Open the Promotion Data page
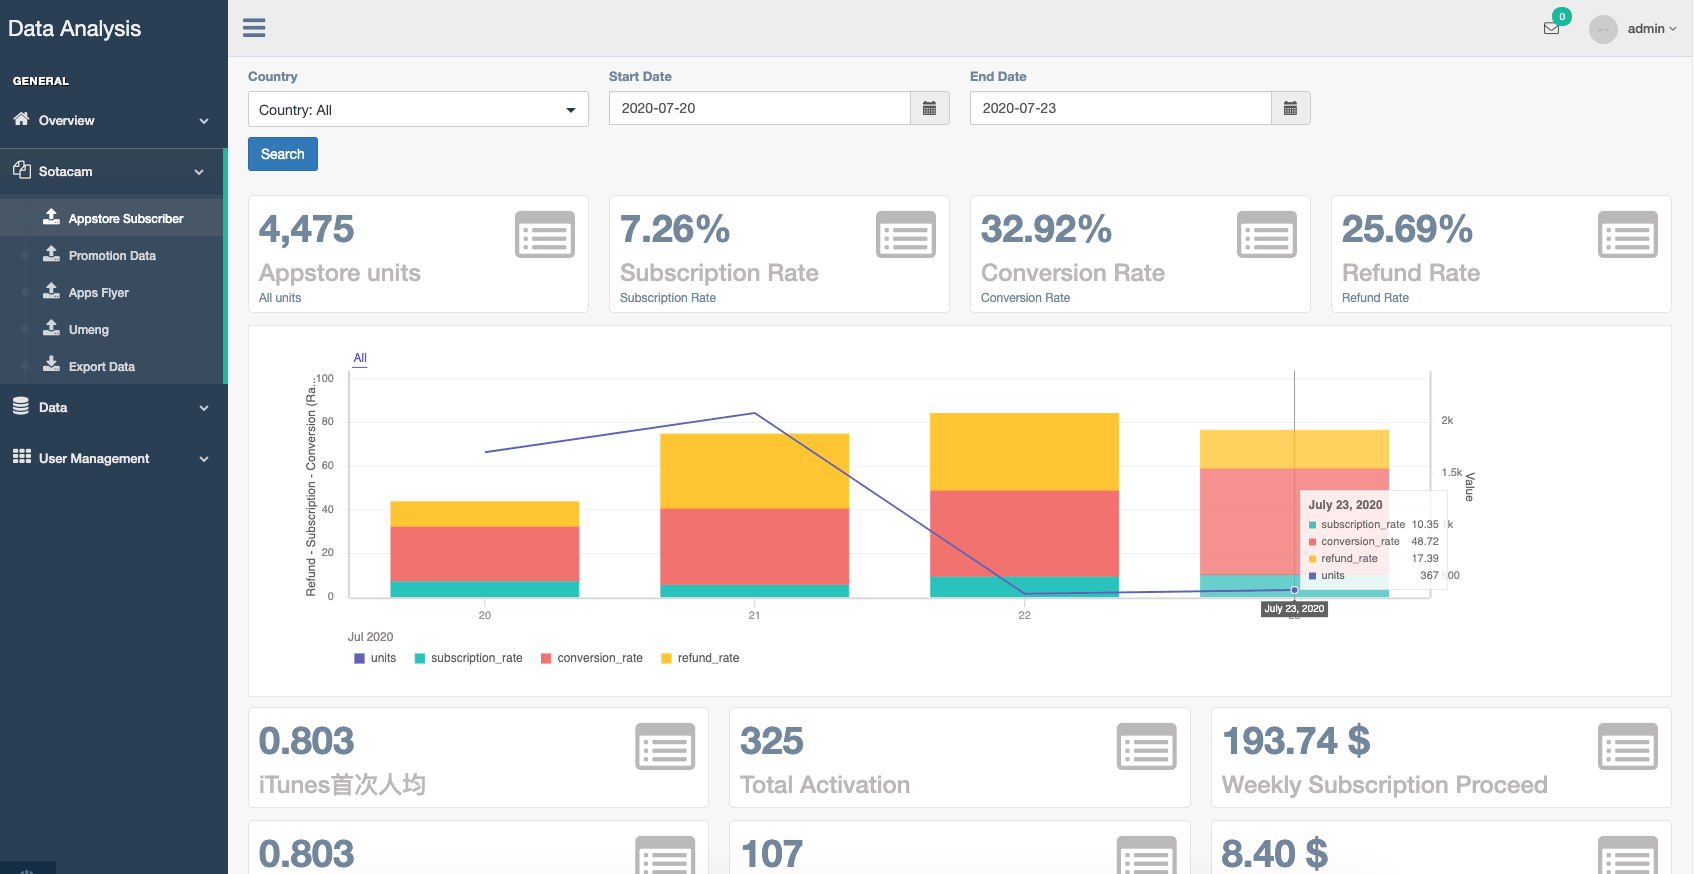 (x=112, y=256)
